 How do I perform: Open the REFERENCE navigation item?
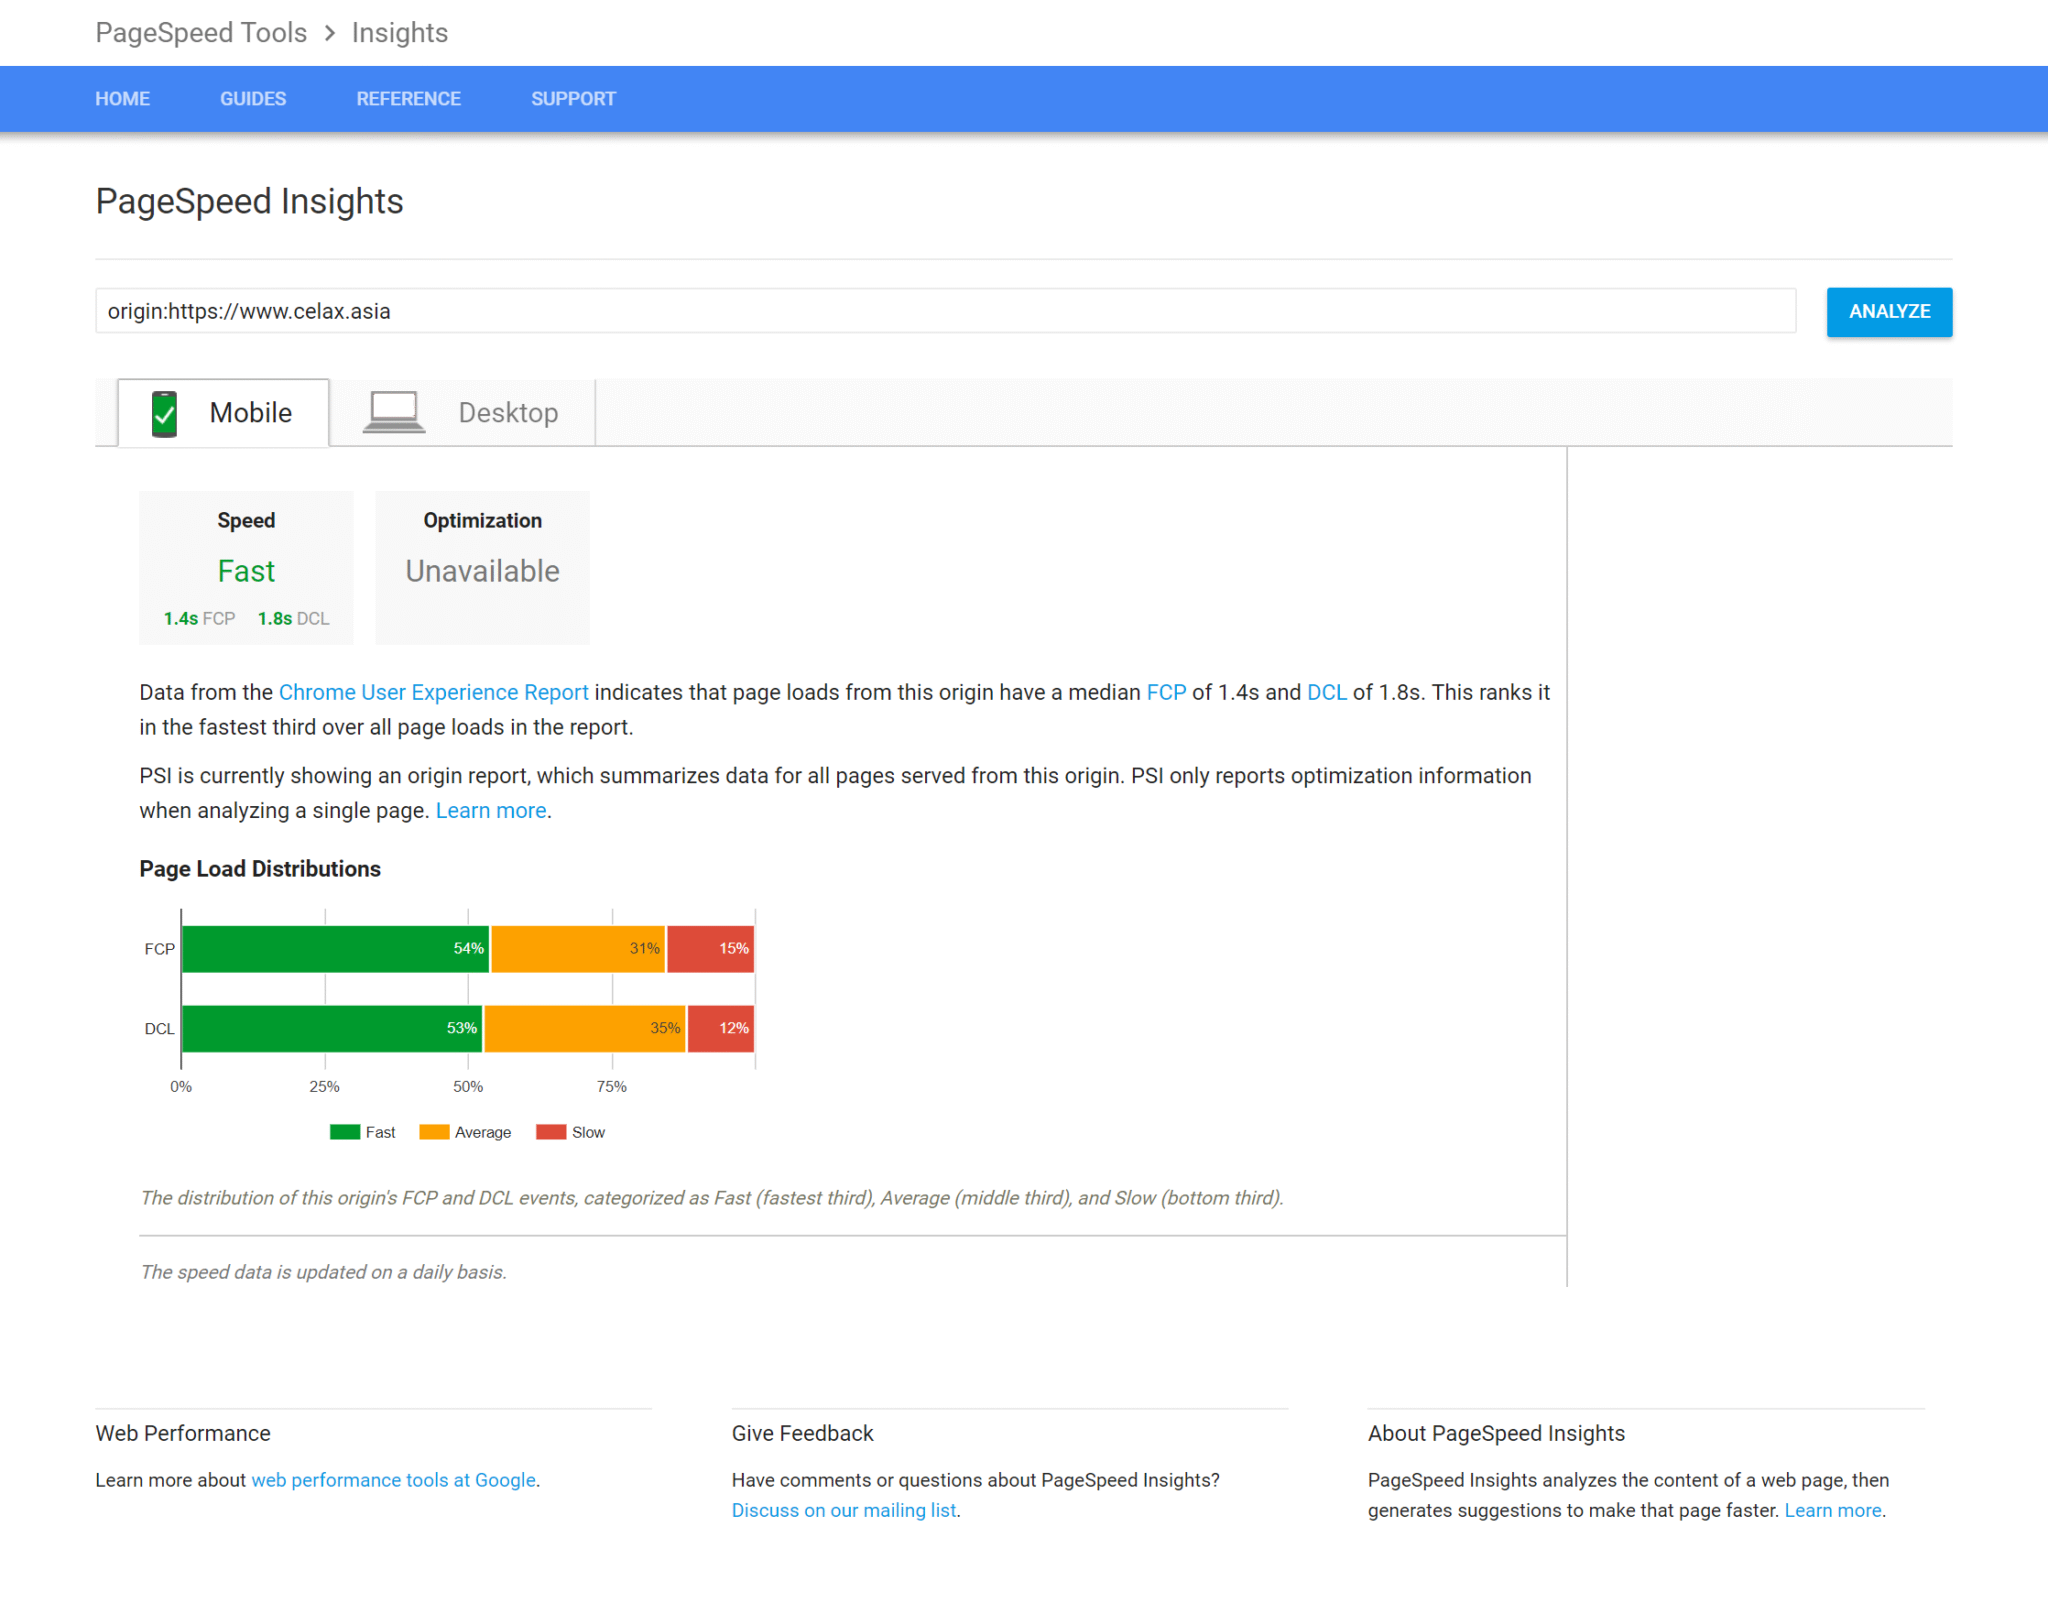(408, 98)
